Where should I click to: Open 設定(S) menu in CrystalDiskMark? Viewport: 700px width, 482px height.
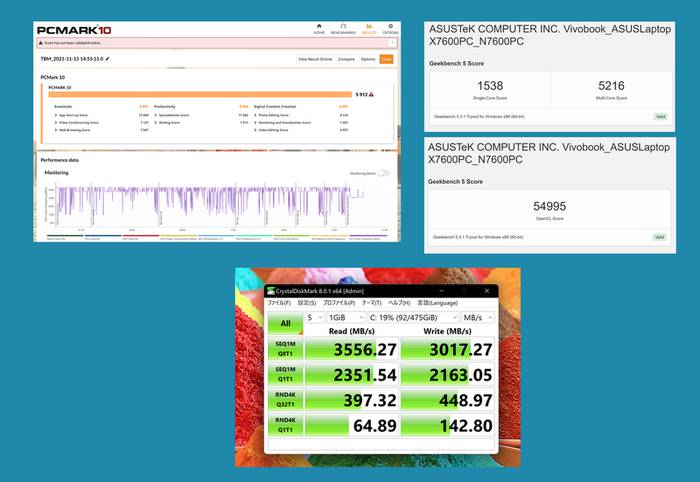click(307, 303)
